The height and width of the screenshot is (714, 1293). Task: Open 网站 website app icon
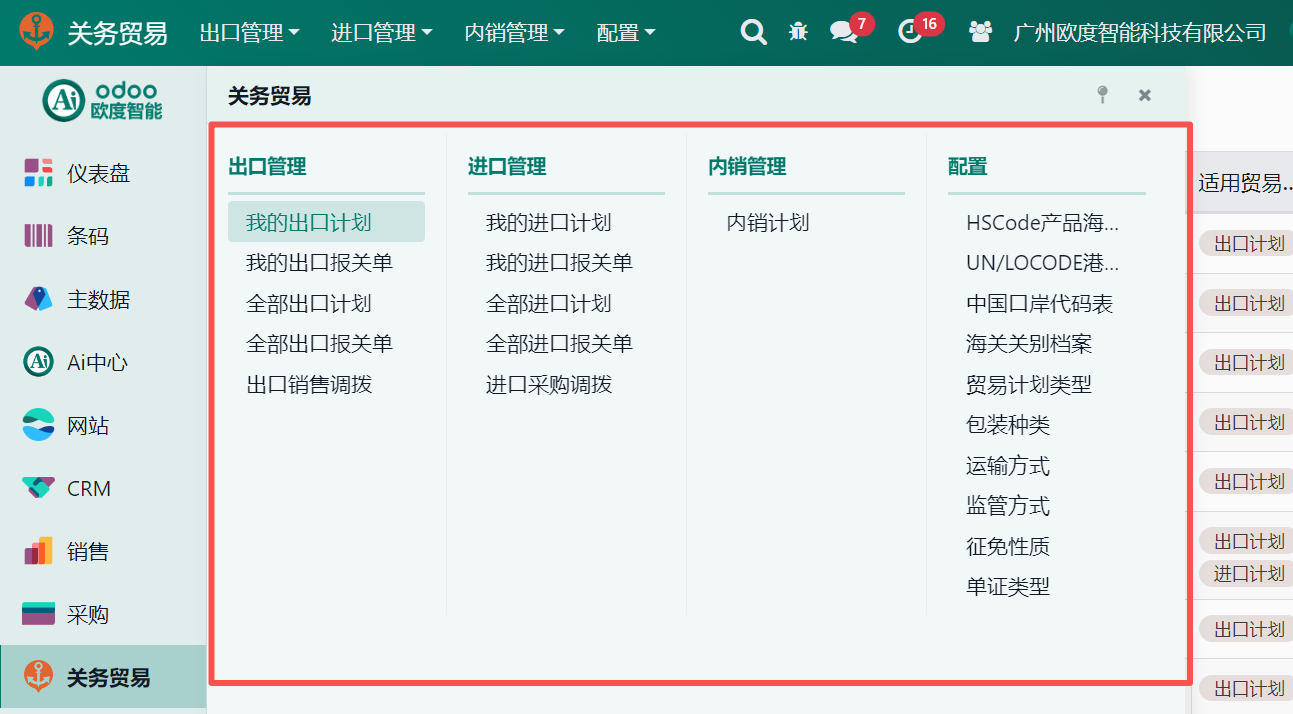(38, 425)
